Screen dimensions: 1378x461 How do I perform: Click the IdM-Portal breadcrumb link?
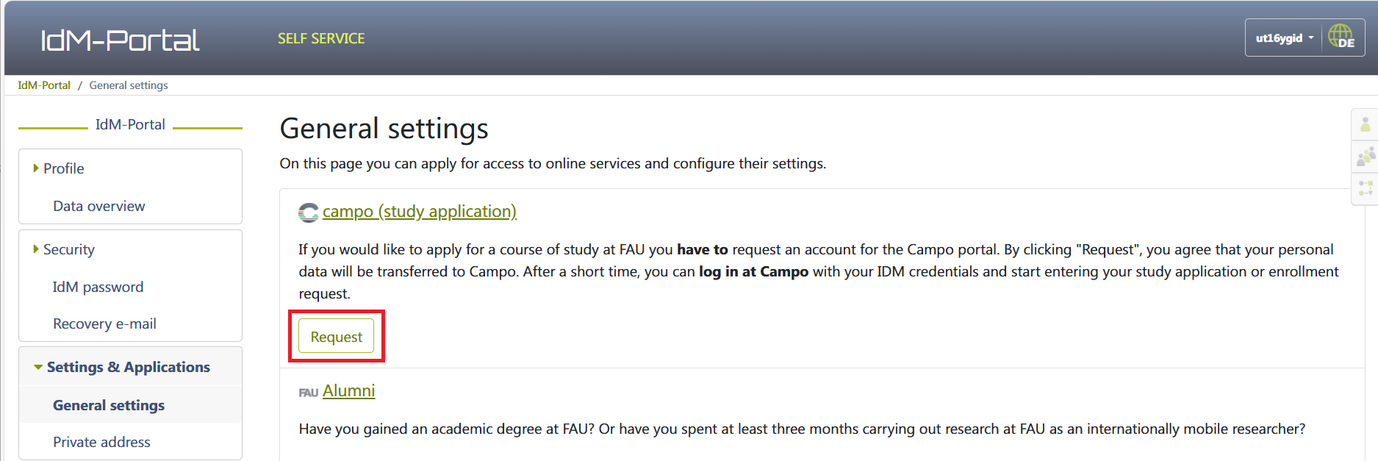44,85
